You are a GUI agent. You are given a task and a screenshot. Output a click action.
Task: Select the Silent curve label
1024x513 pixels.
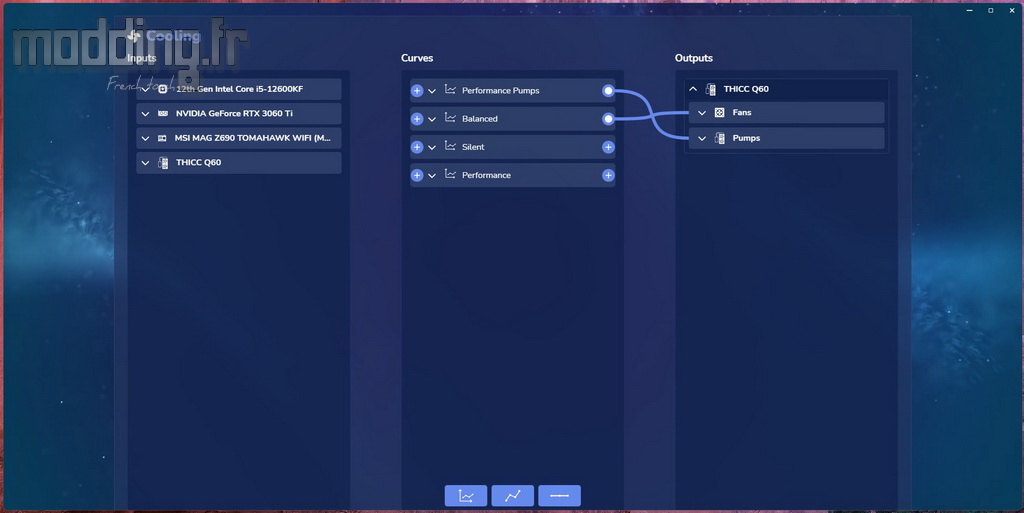(473, 147)
